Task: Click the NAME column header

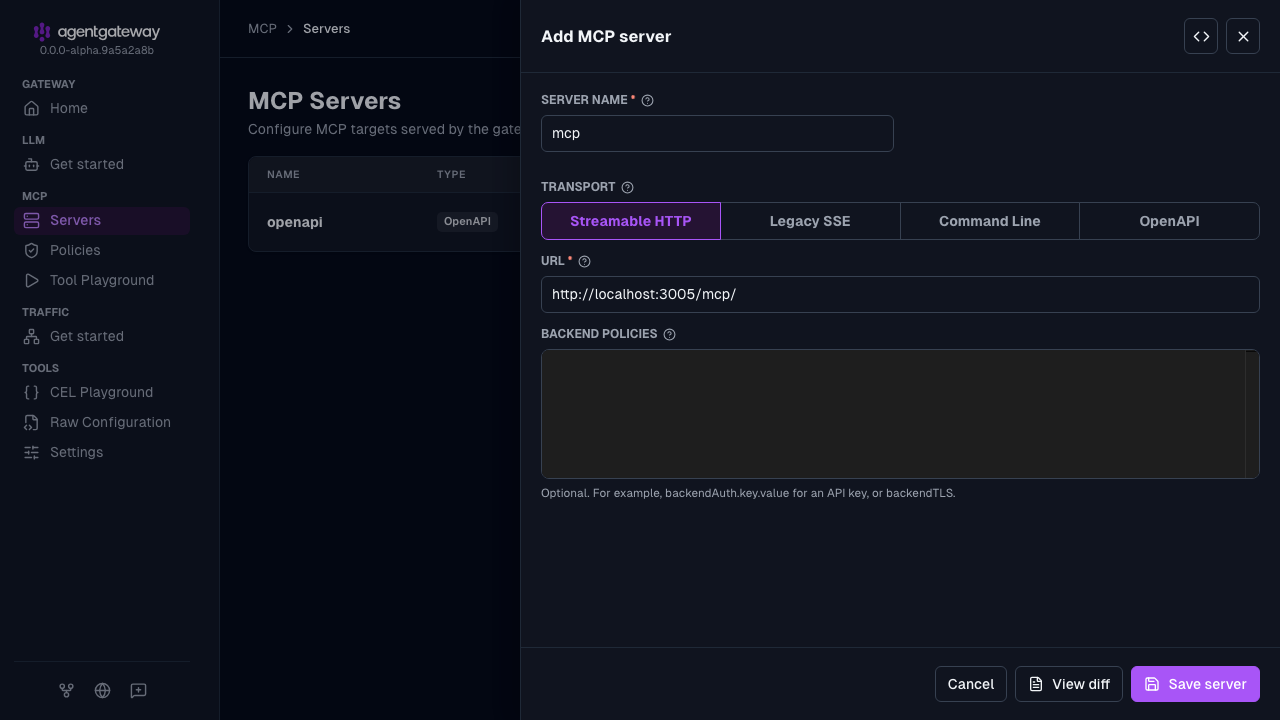Action: (283, 174)
